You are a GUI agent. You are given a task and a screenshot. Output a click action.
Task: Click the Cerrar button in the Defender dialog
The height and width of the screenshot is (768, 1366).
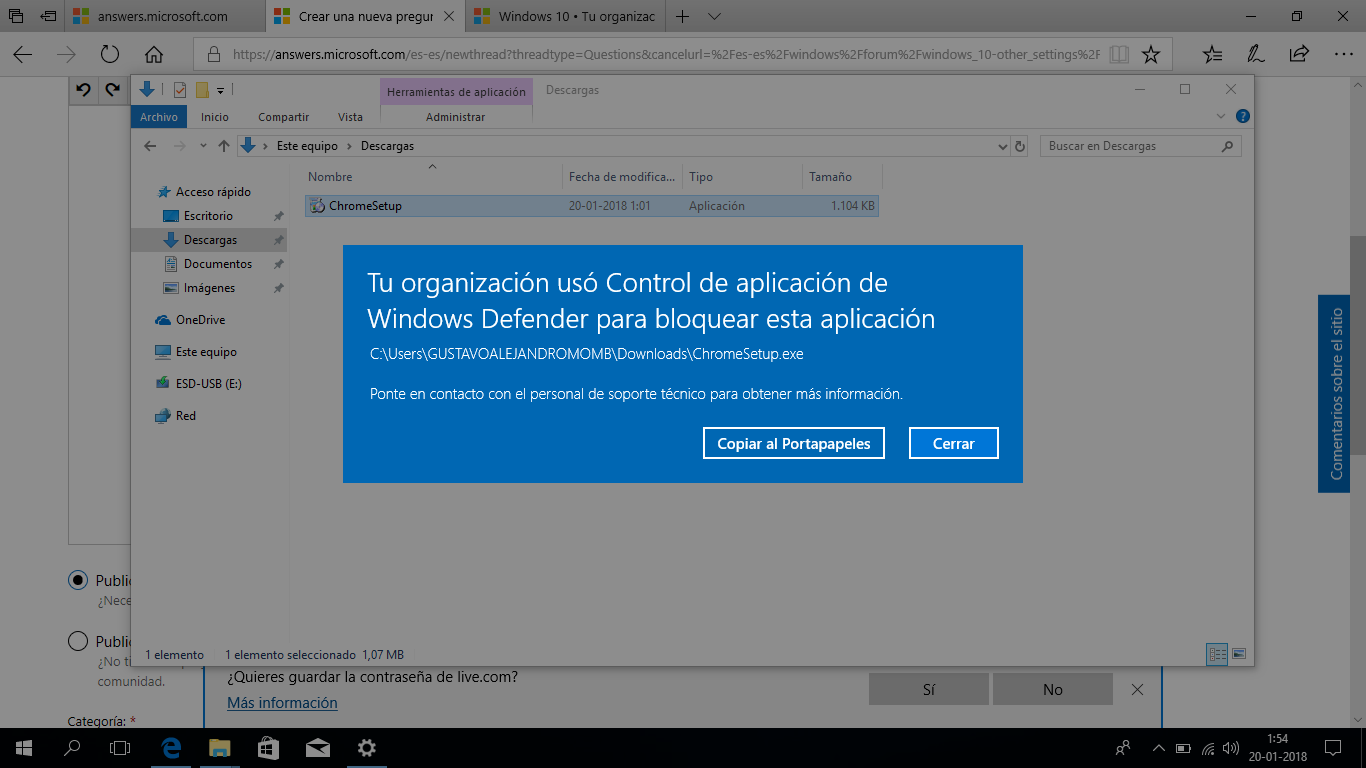pos(953,443)
